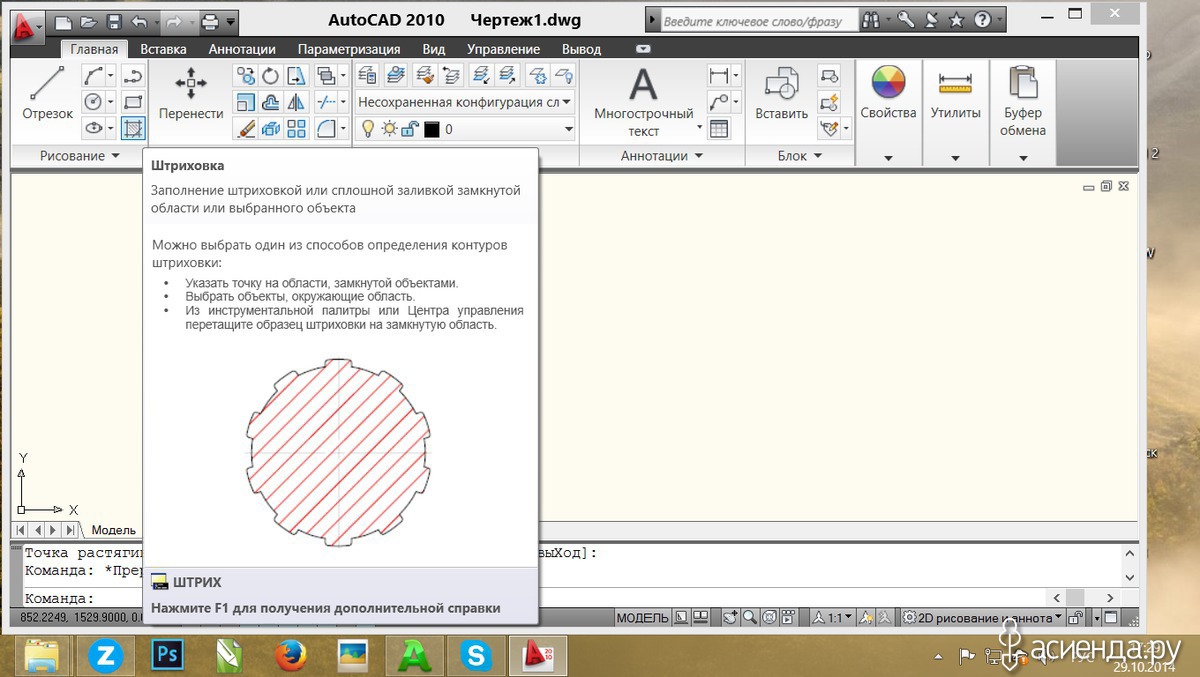The width and height of the screenshot is (1200, 677).
Task: Open the help question mark menu
Action: coord(982,20)
